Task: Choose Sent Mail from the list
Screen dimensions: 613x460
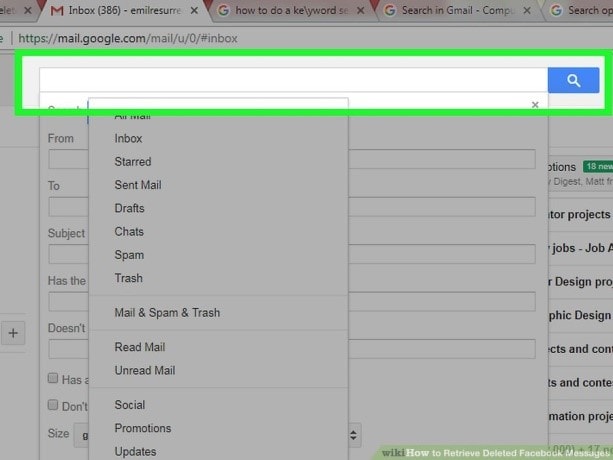Action: (x=138, y=185)
